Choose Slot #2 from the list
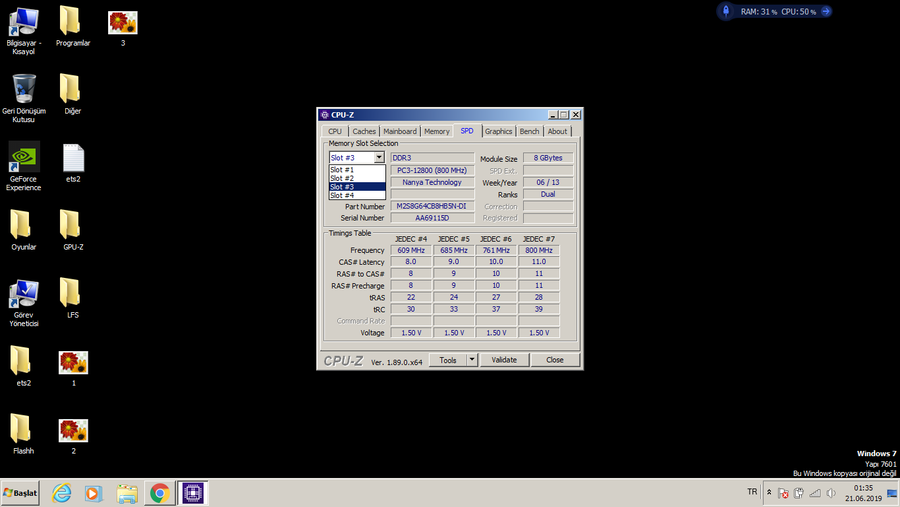 point(357,178)
